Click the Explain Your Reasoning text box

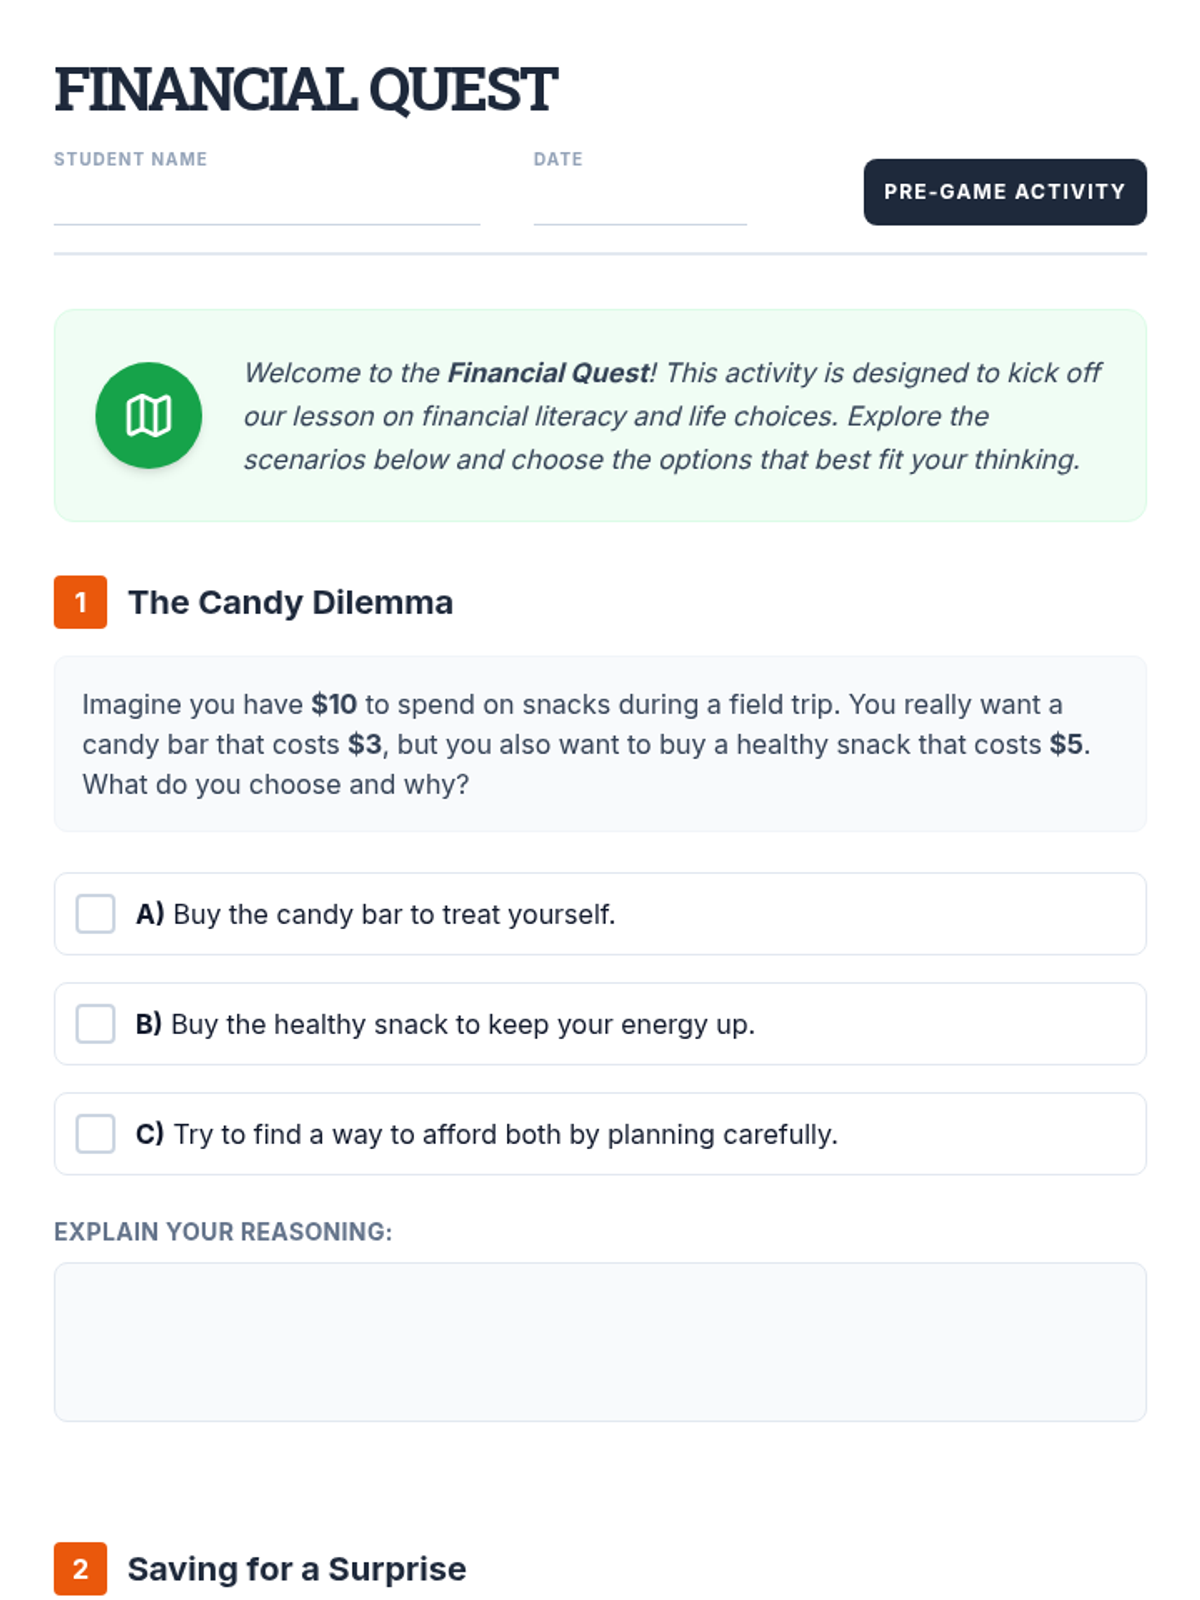(600, 1341)
